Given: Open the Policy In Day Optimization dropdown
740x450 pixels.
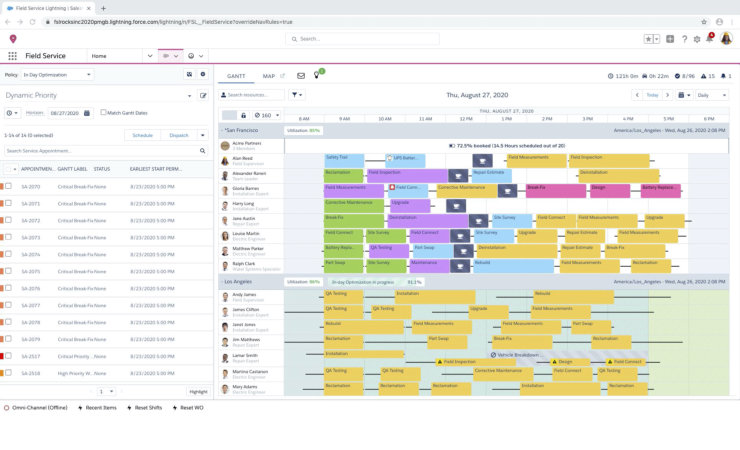Looking at the screenshot, I should point(57,75).
